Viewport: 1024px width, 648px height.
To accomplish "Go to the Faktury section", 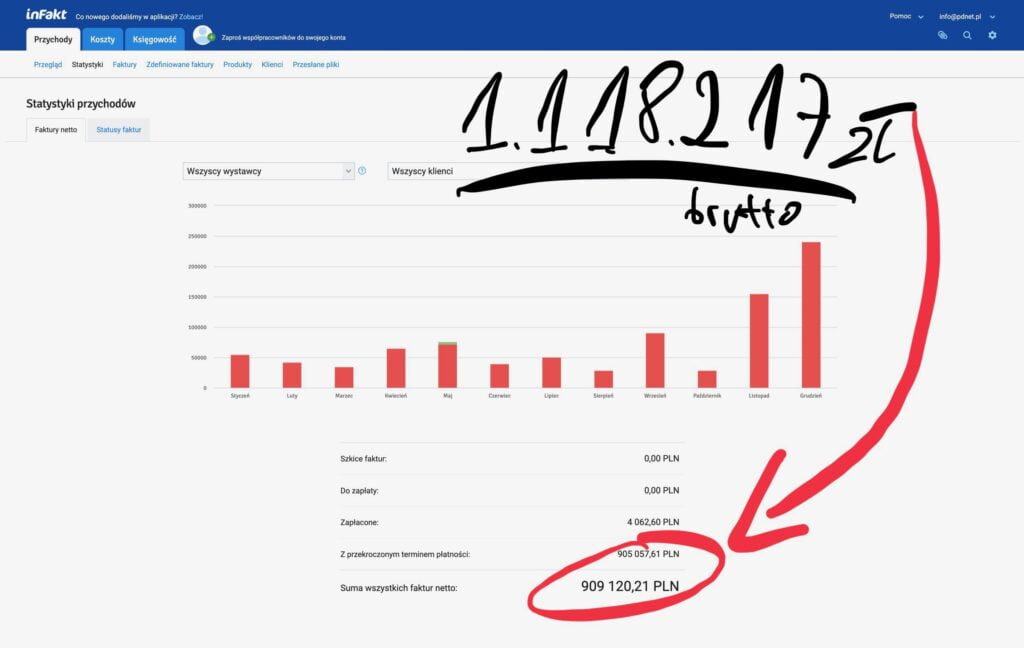I will 124,64.
